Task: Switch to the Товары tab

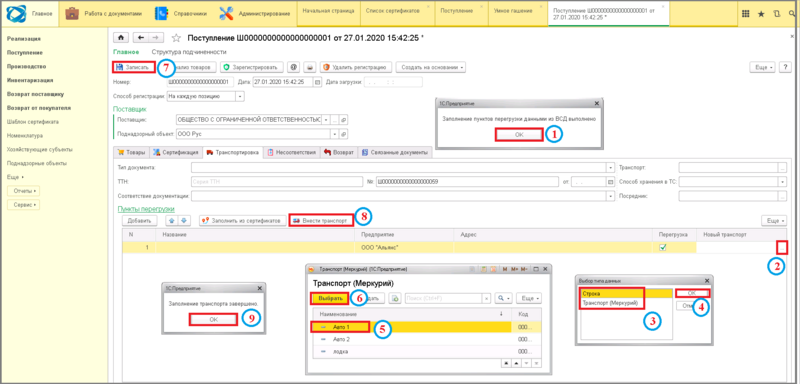Action: click(131, 152)
